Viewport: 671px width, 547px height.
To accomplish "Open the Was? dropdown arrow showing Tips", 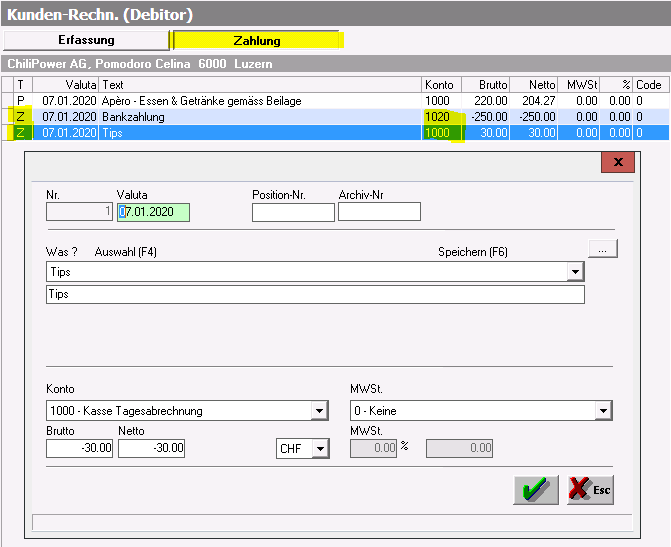I will [x=575, y=272].
